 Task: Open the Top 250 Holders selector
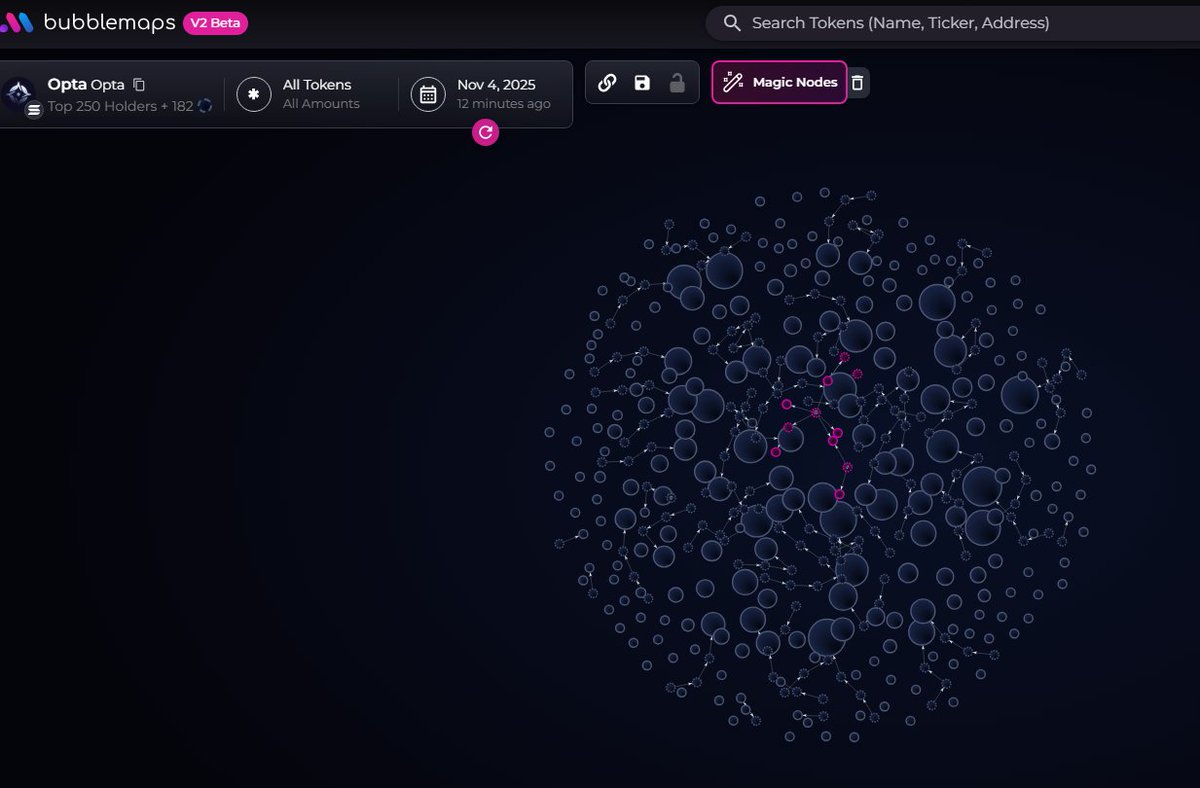click(x=120, y=106)
